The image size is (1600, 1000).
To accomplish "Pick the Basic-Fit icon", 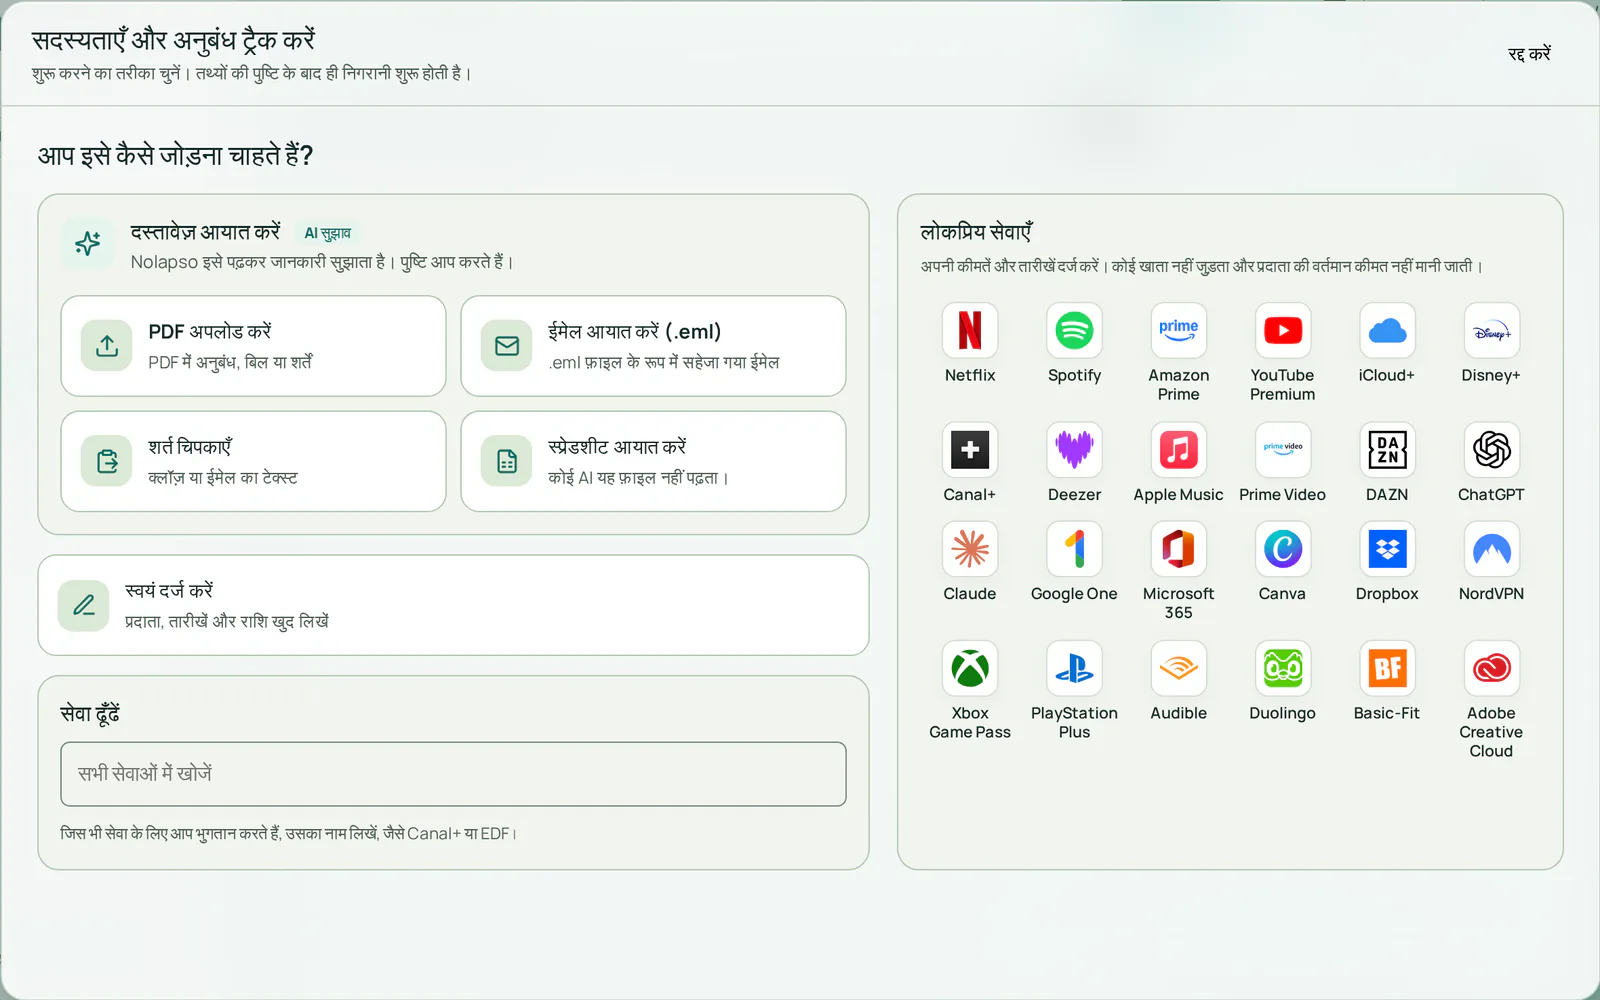I will [x=1387, y=668].
